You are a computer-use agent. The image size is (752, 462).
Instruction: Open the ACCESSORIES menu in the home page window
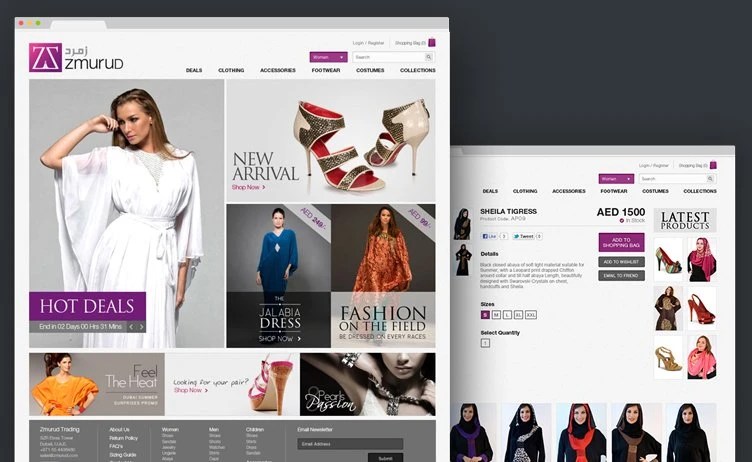click(x=278, y=70)
